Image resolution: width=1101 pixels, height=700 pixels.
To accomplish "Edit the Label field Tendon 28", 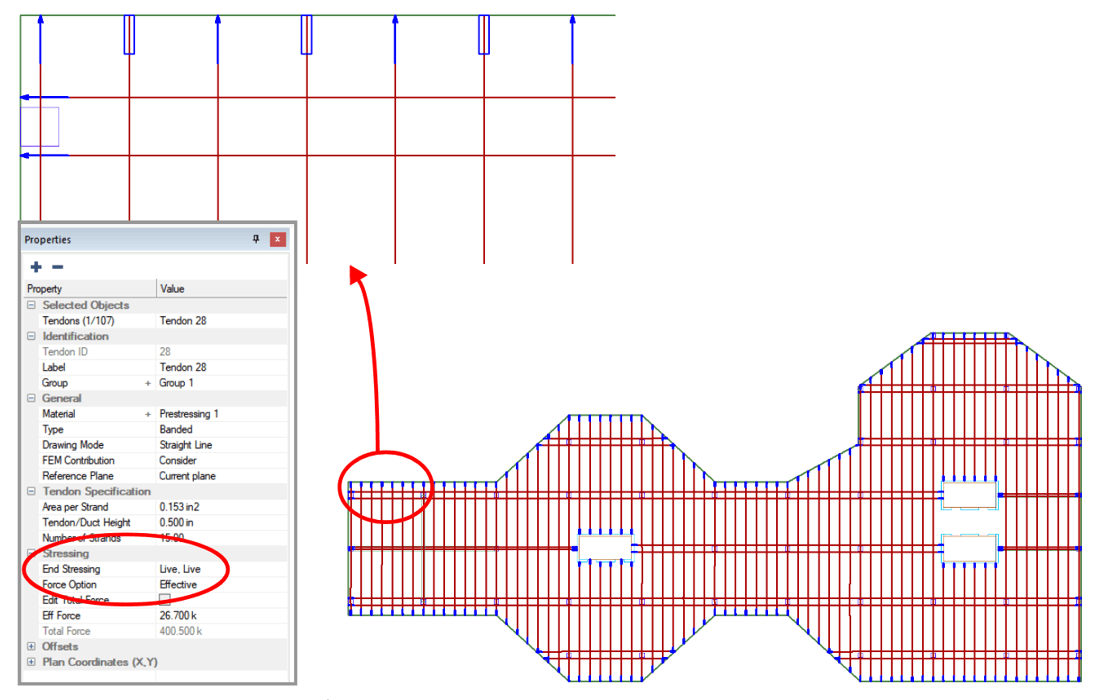I will (x=183, y=367).
